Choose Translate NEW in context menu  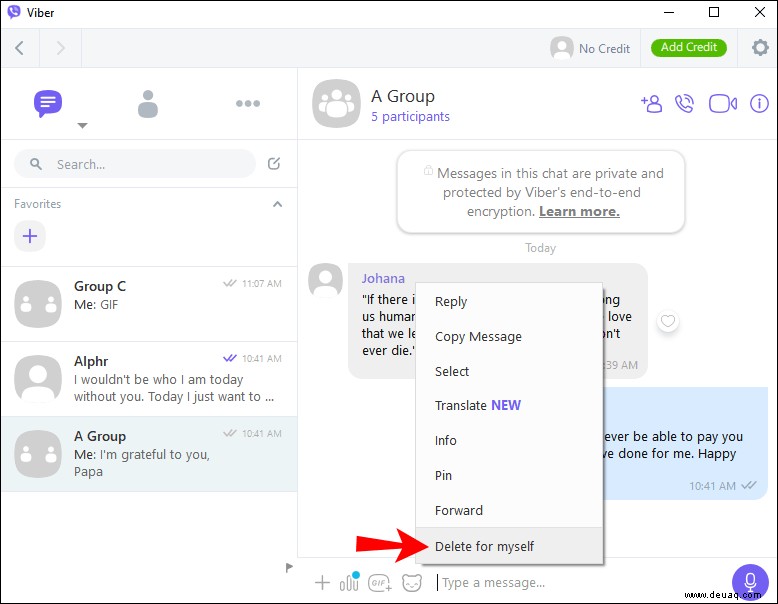point(509,405)
